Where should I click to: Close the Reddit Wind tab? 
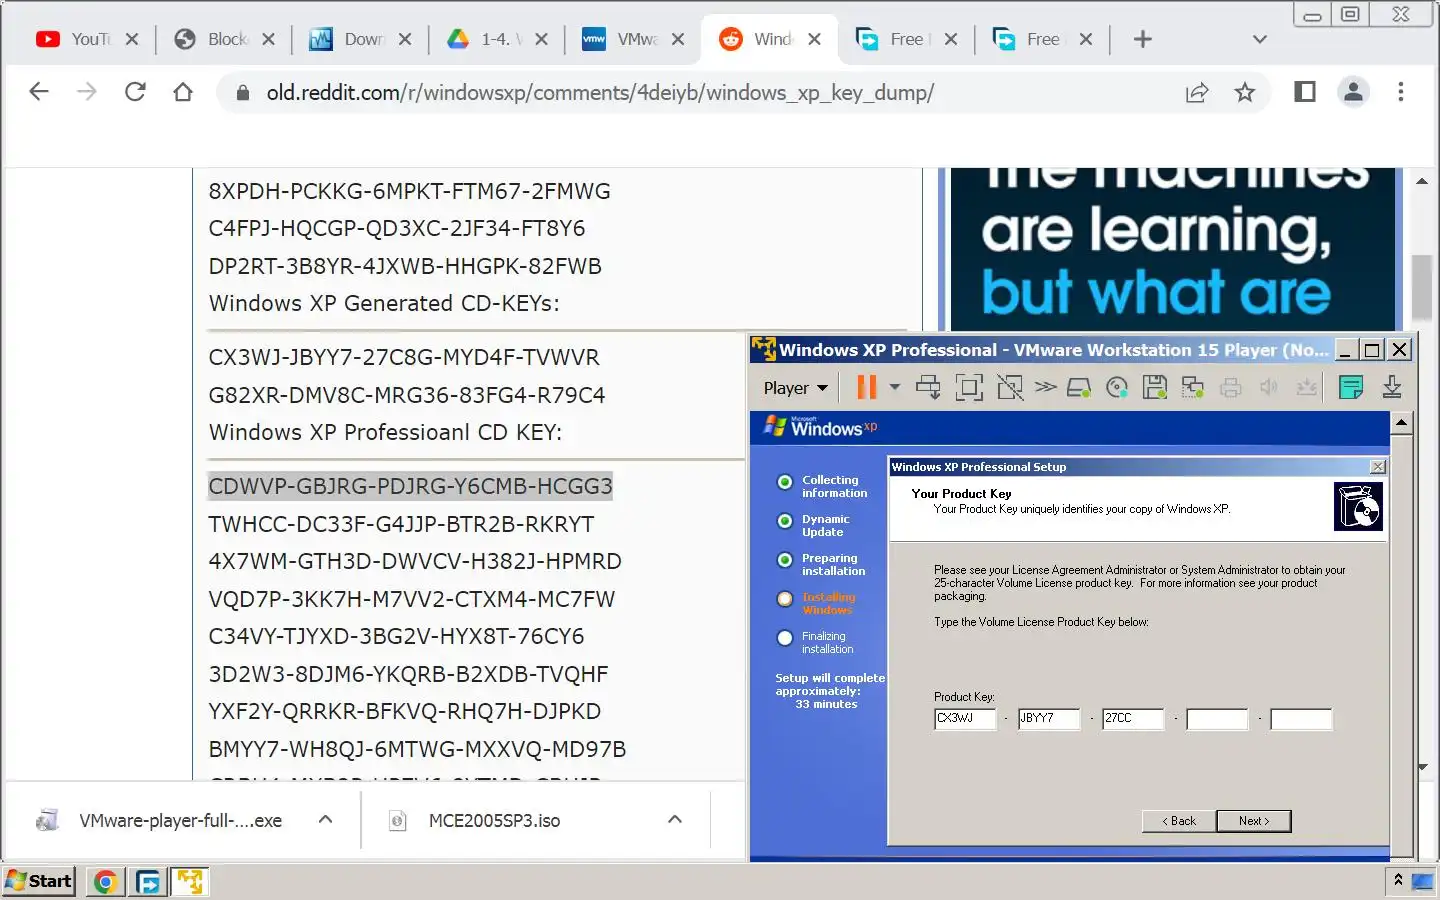tap(814, 39)
